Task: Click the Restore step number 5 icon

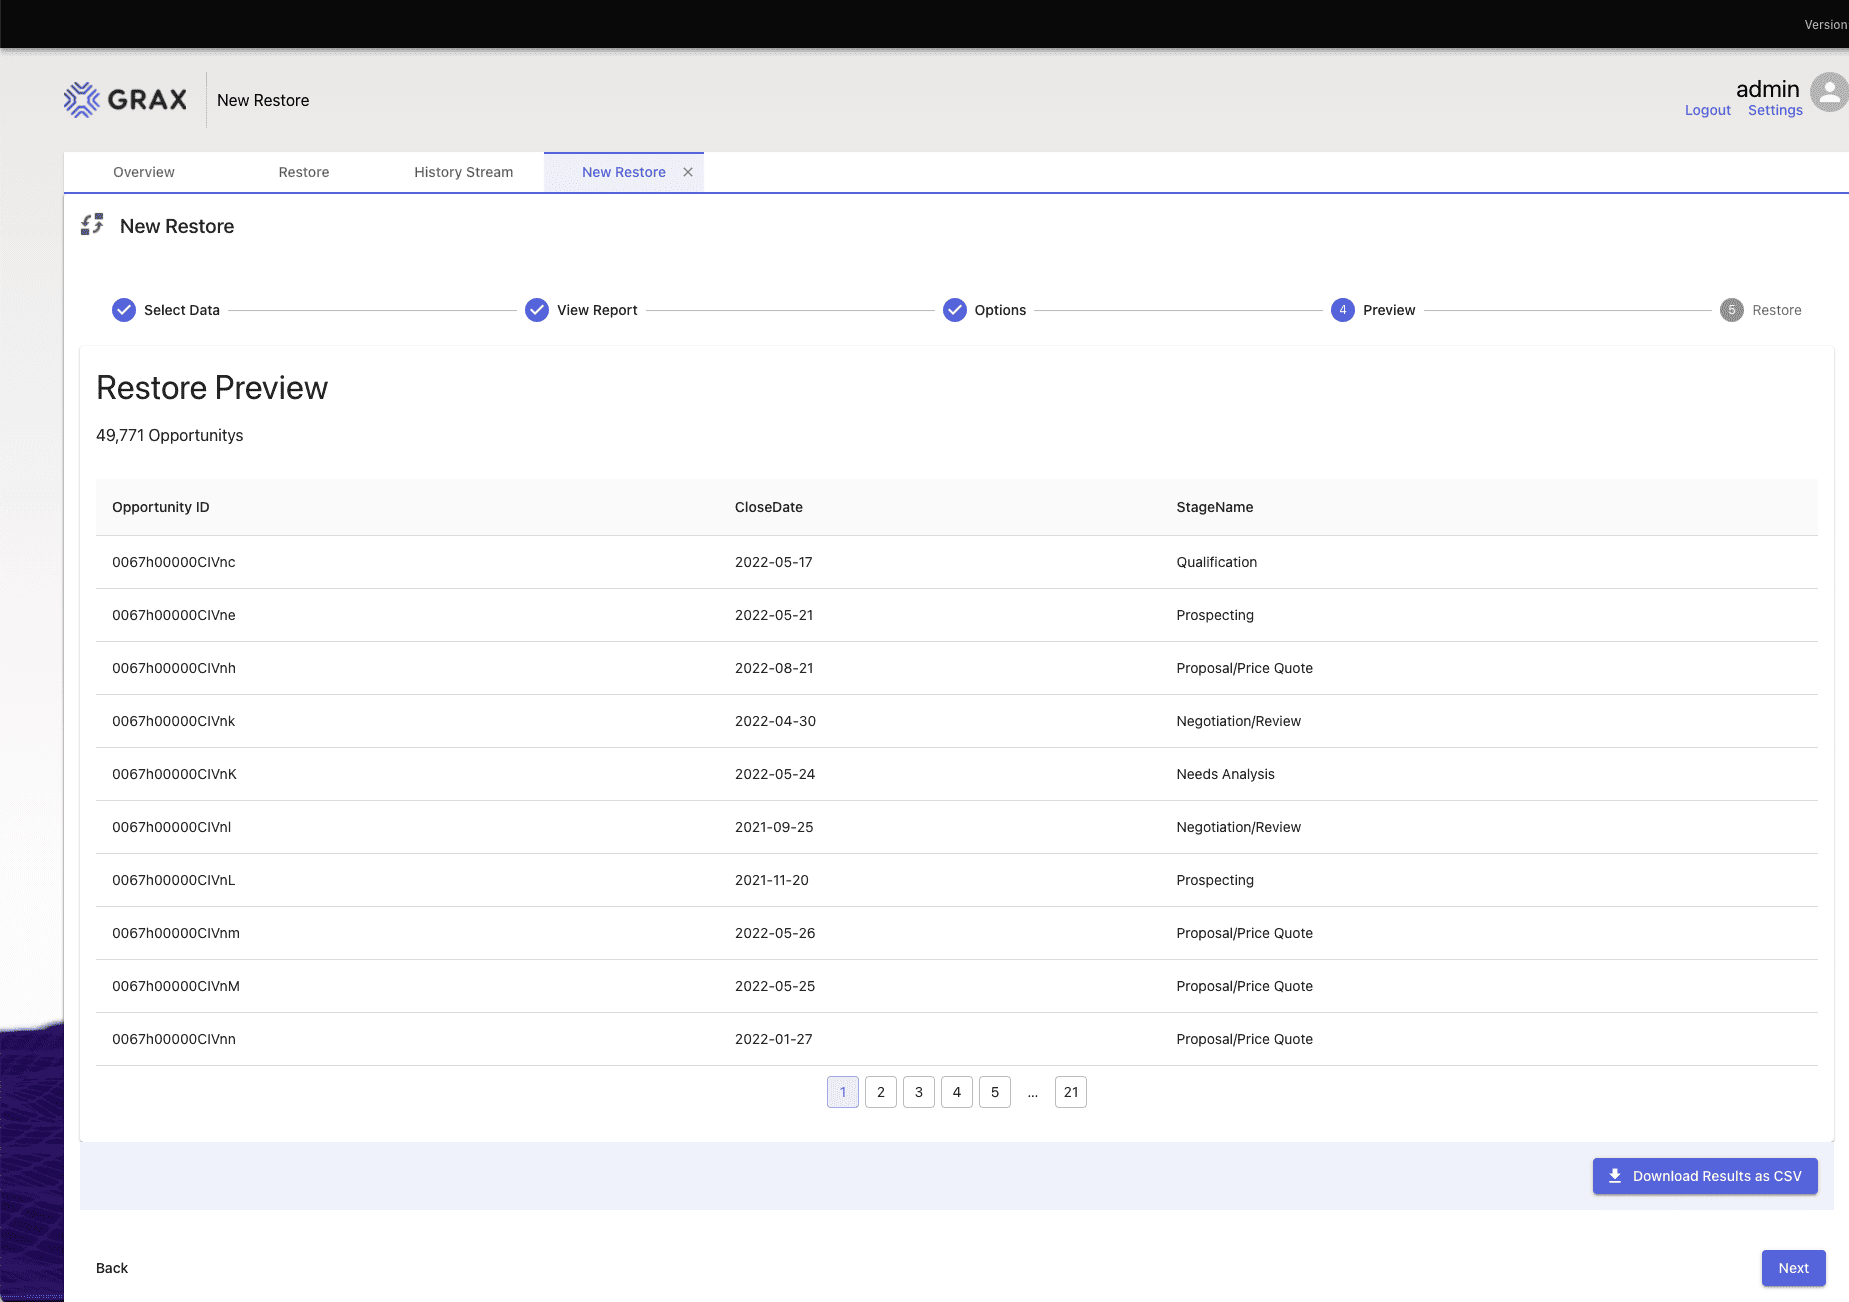Action: [1732, 310]
